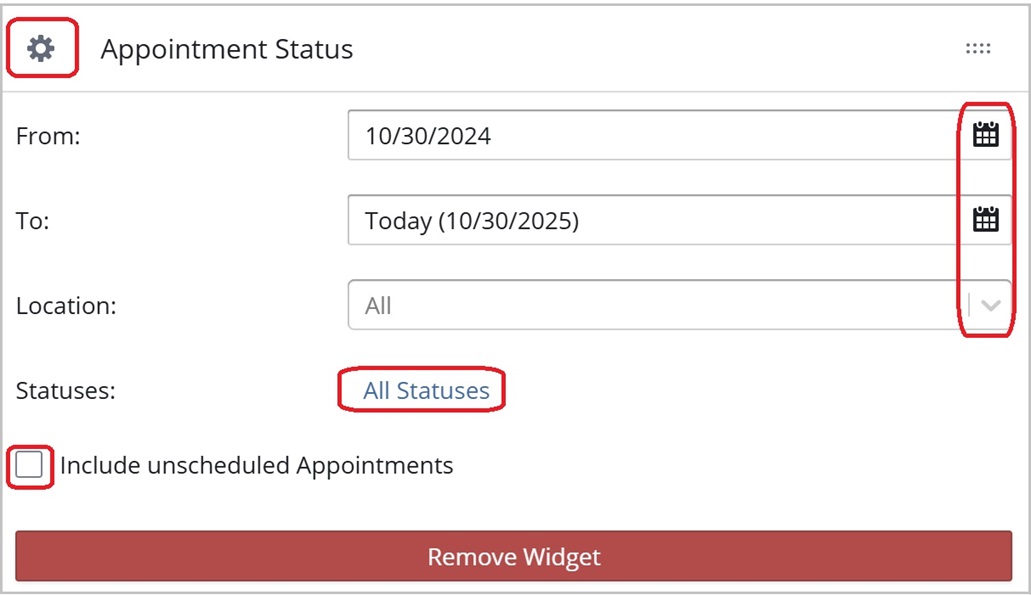Screen dimensions: 1031x595
Task: Click the To date field showing Today
Action: [x=472, y=221]
